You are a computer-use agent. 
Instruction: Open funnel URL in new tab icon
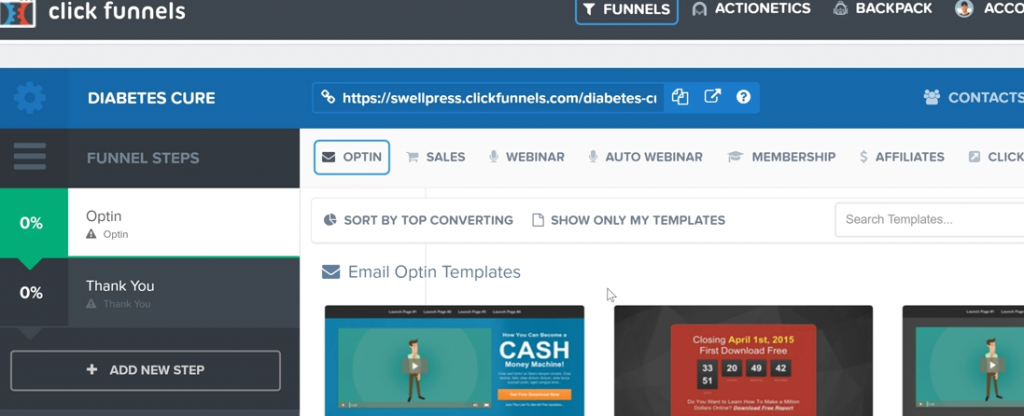[712, 97]
